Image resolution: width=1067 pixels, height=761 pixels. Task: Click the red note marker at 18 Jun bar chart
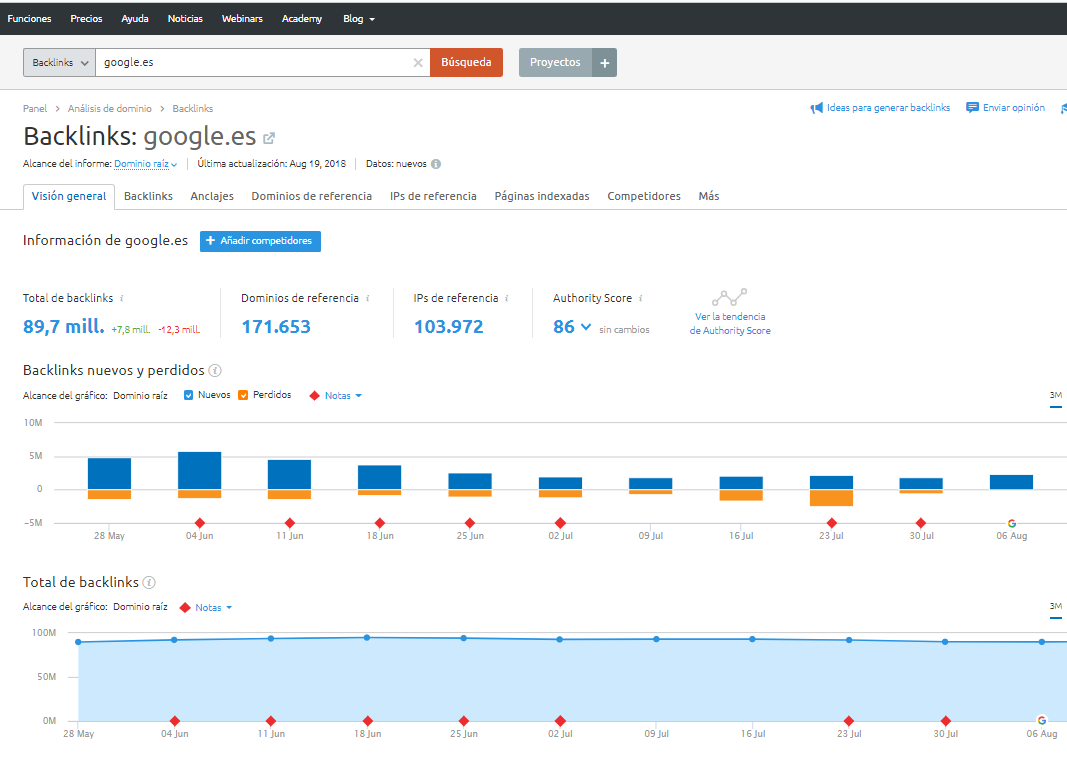point(380,523)
